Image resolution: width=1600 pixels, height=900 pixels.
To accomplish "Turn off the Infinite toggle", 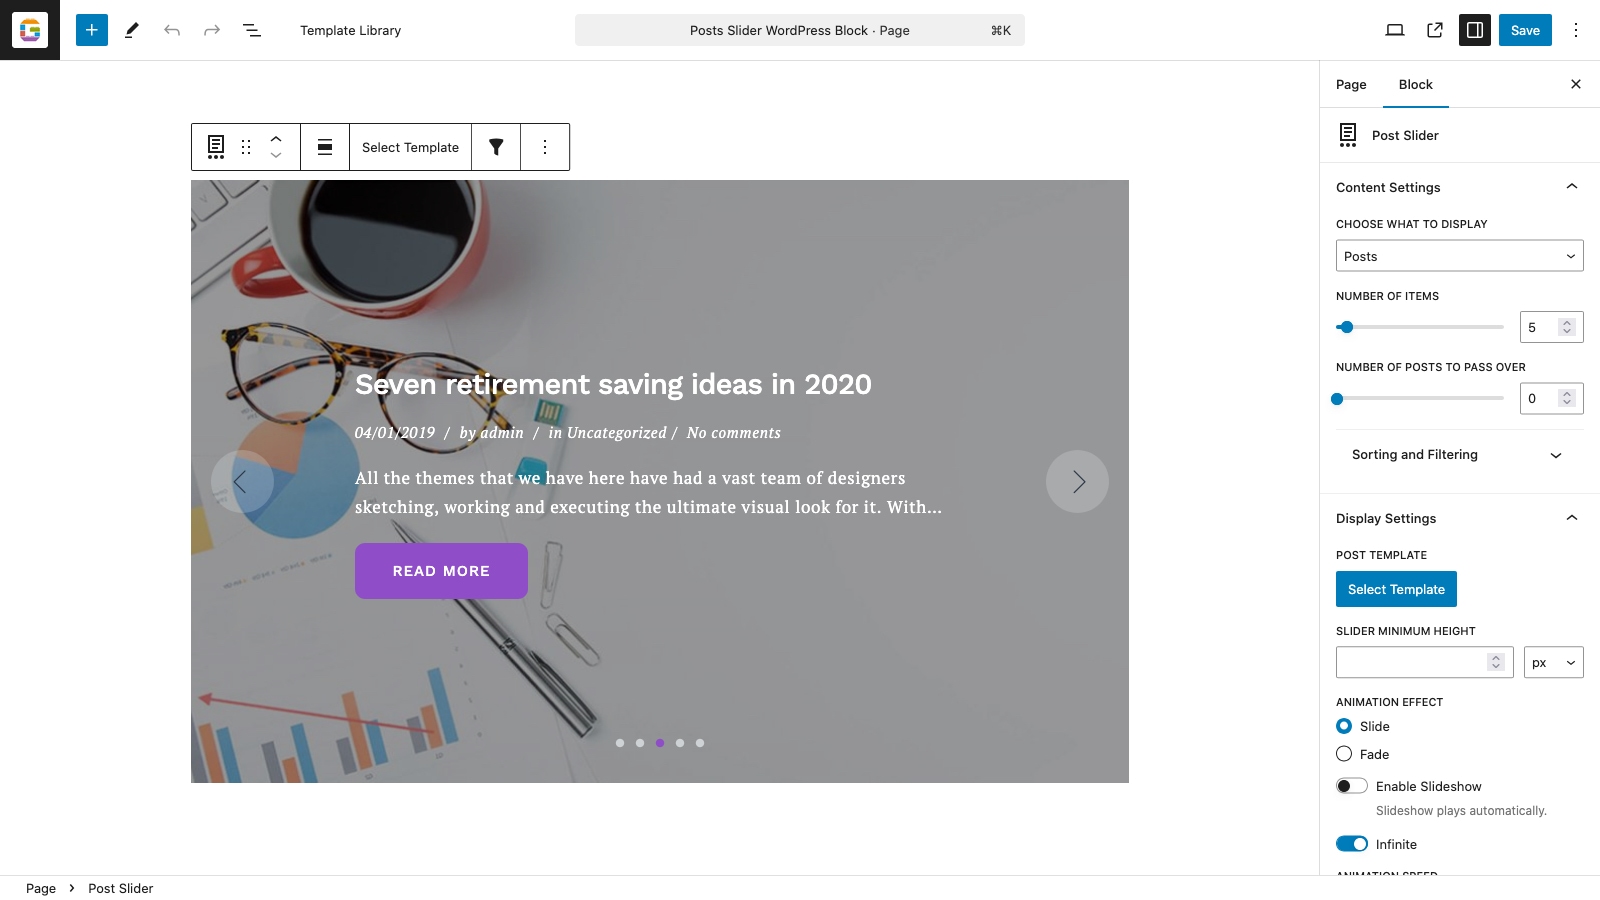I will [1352, 844].
